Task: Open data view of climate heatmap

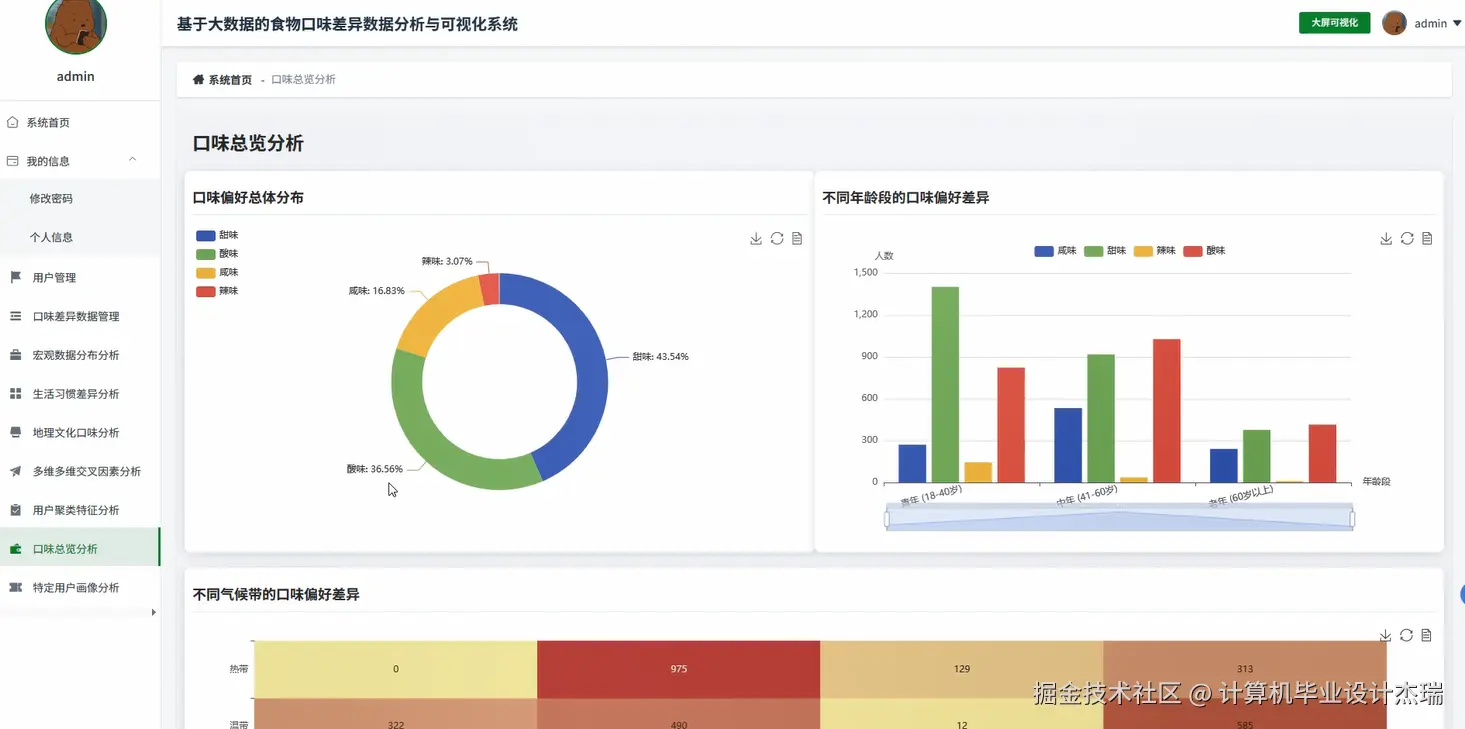Action: coord(1426,636)
